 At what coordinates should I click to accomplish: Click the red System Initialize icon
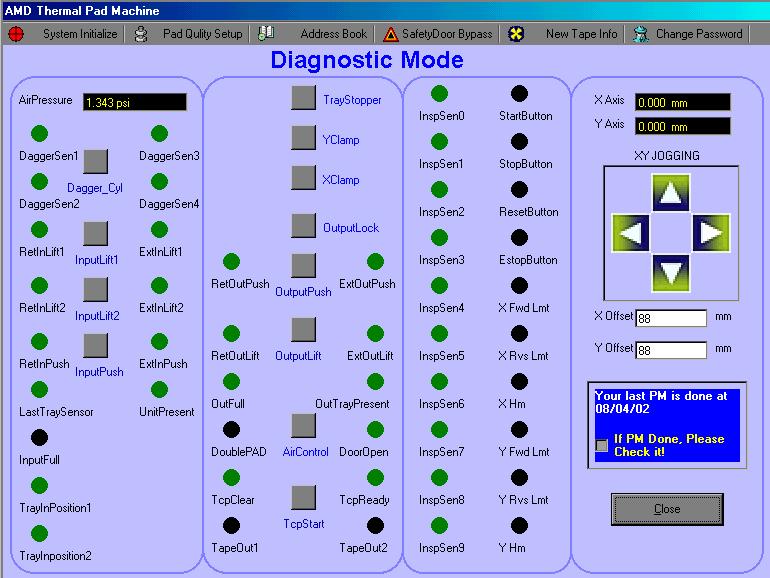16,34
